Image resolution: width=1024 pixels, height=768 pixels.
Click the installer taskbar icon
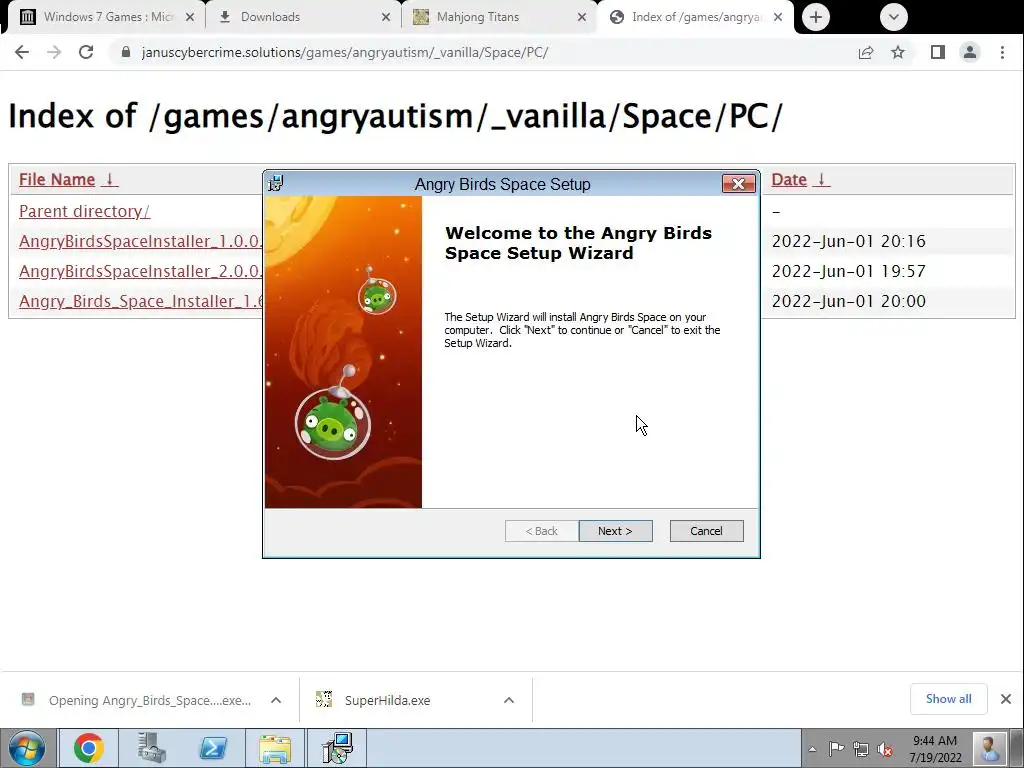click(x=338, y=748)
